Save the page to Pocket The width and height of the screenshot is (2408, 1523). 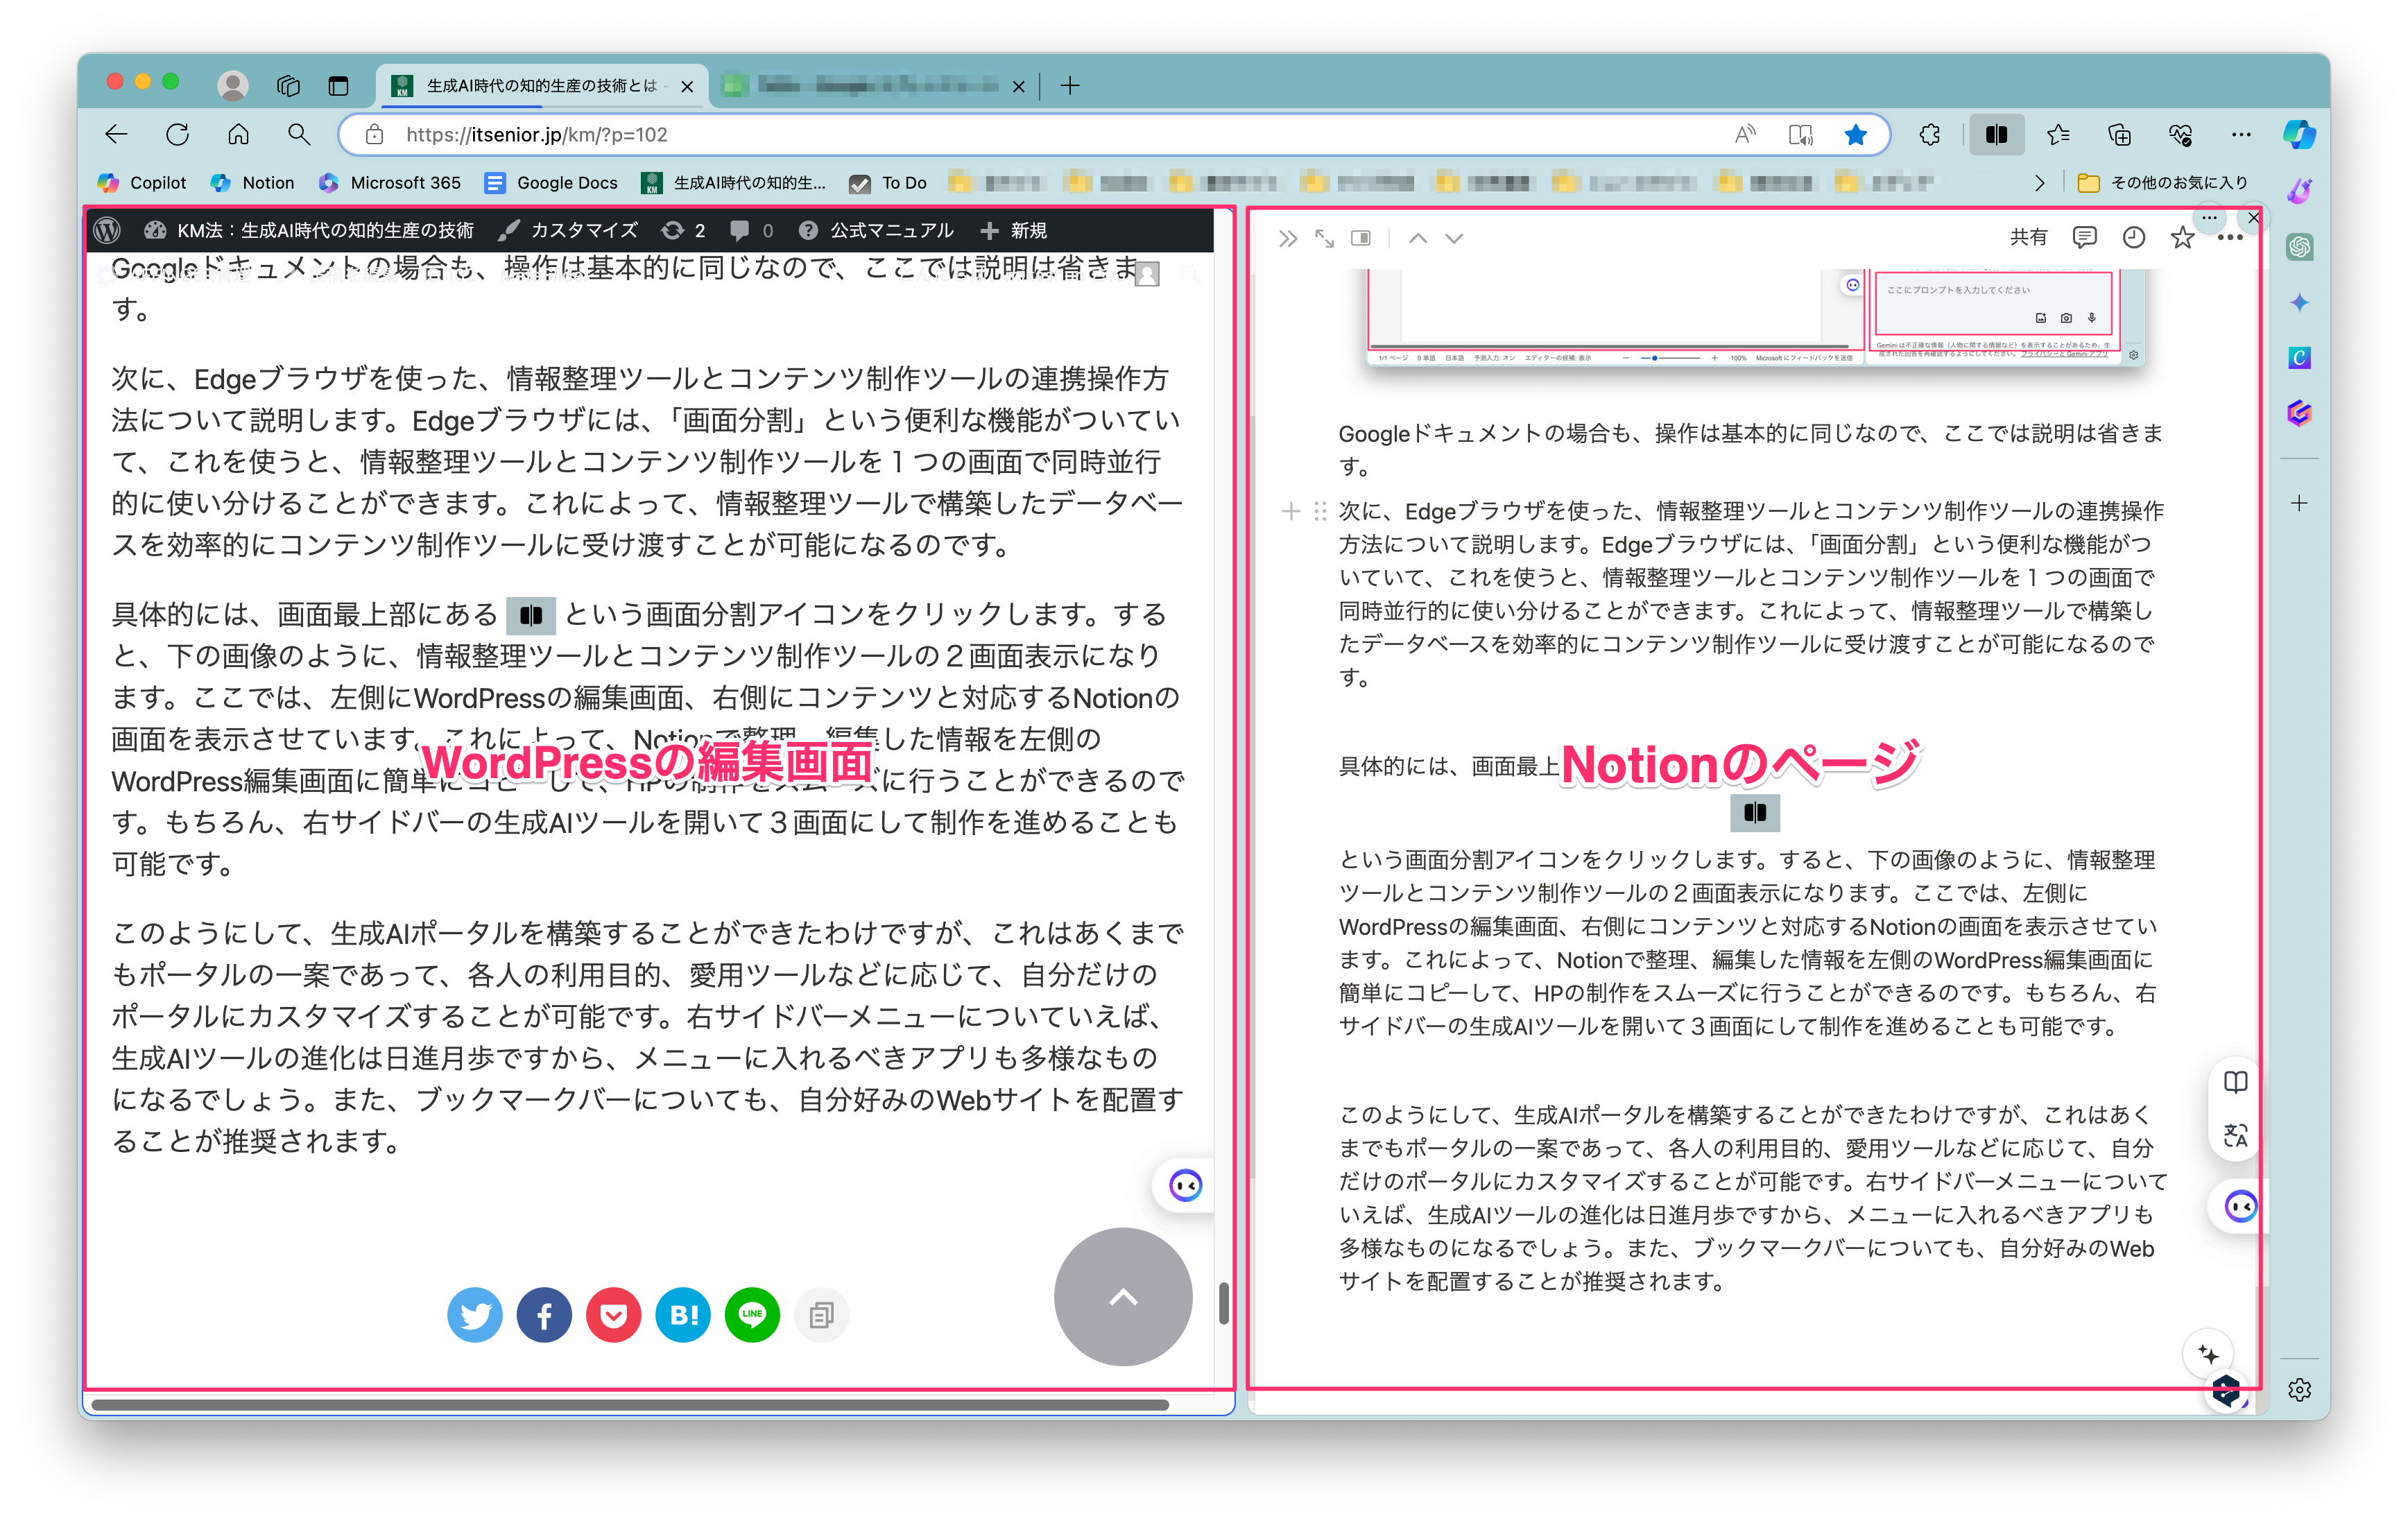(613, 1315)
